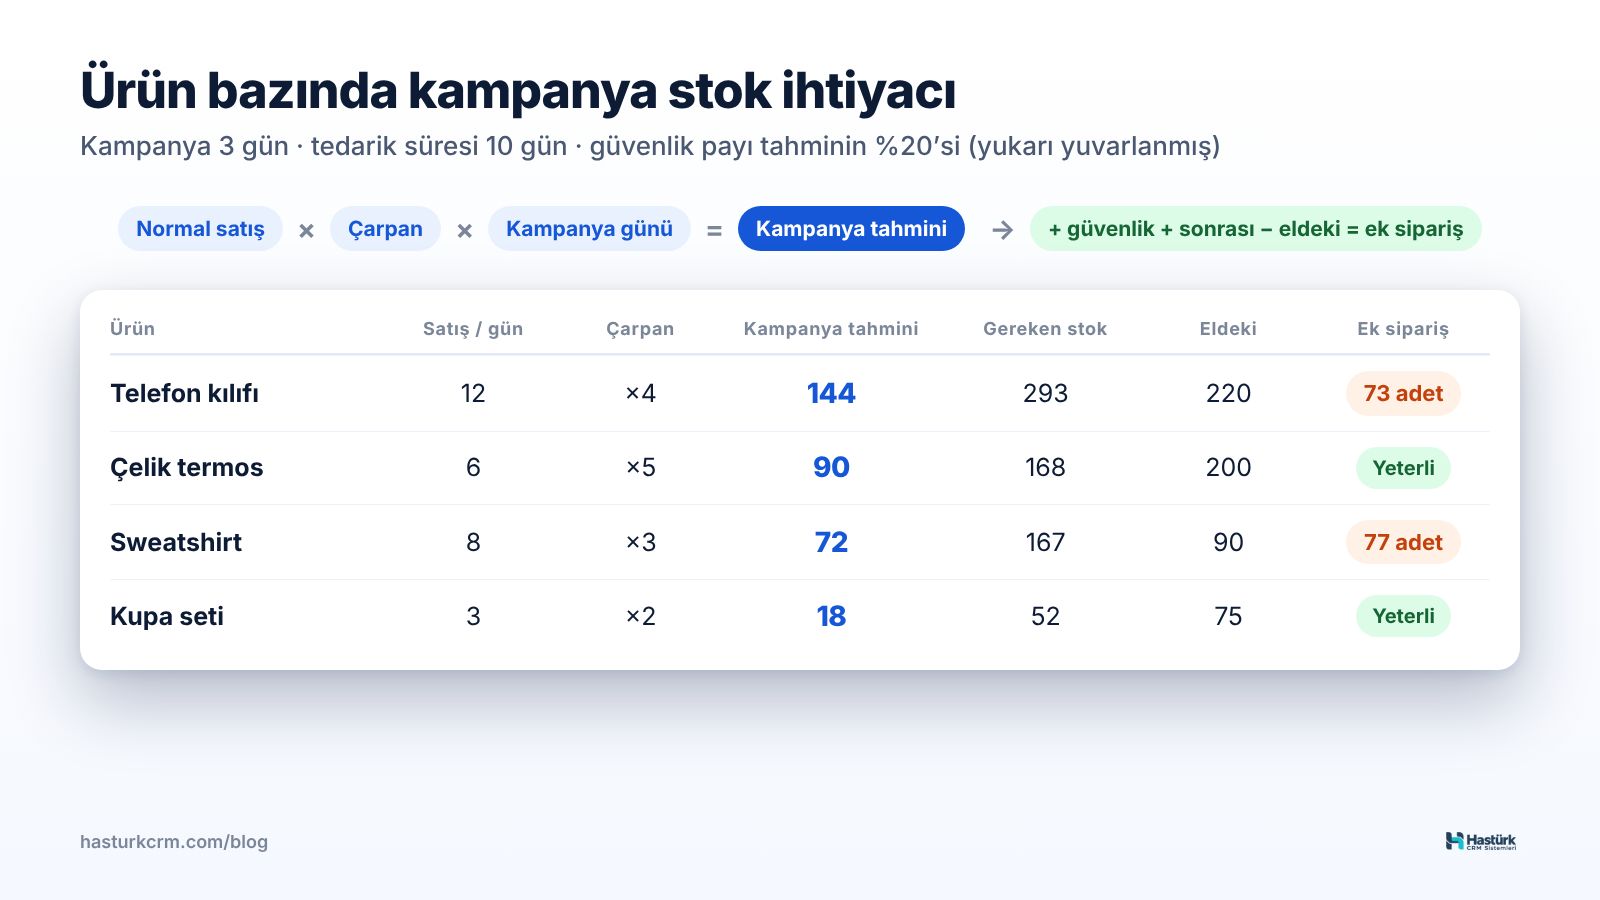Click the required stock value 168
The image size is (1600, 900).
1045,467
